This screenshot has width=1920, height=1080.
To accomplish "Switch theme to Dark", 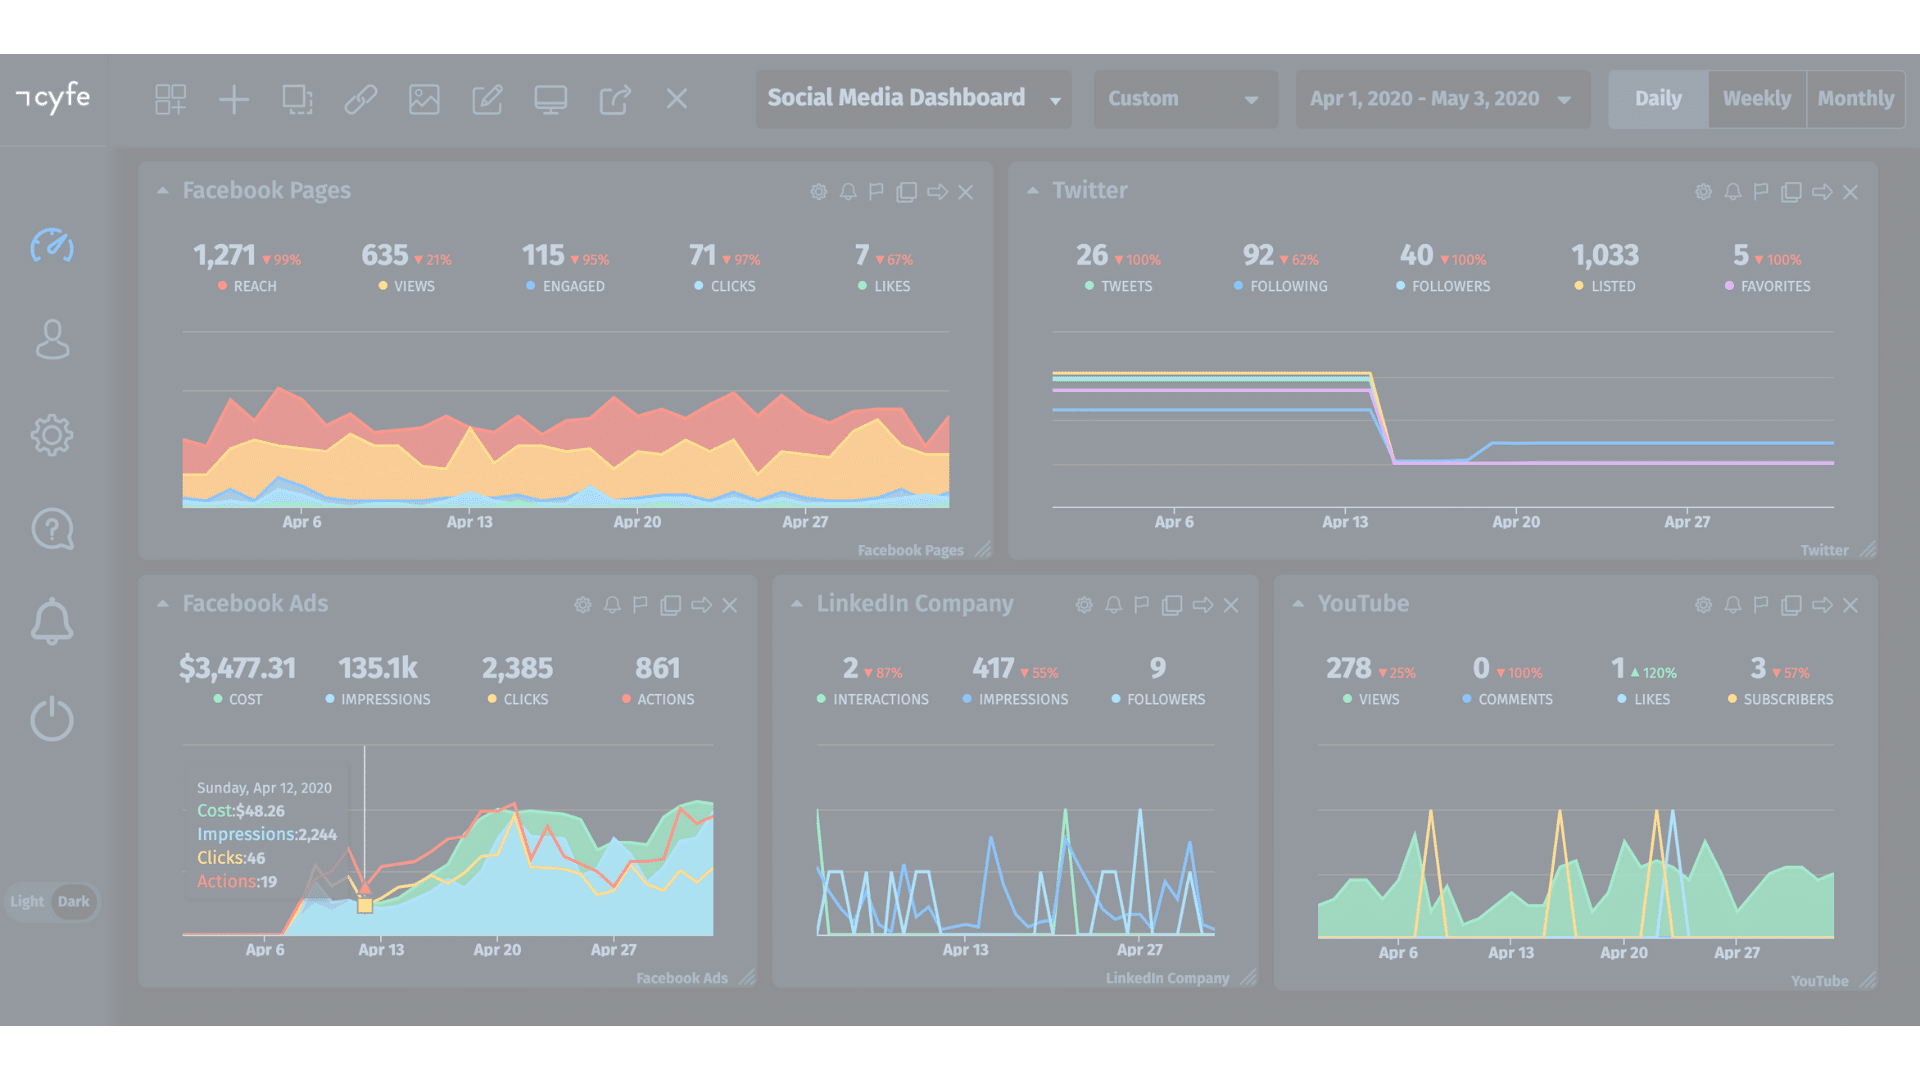I will 74,902.
